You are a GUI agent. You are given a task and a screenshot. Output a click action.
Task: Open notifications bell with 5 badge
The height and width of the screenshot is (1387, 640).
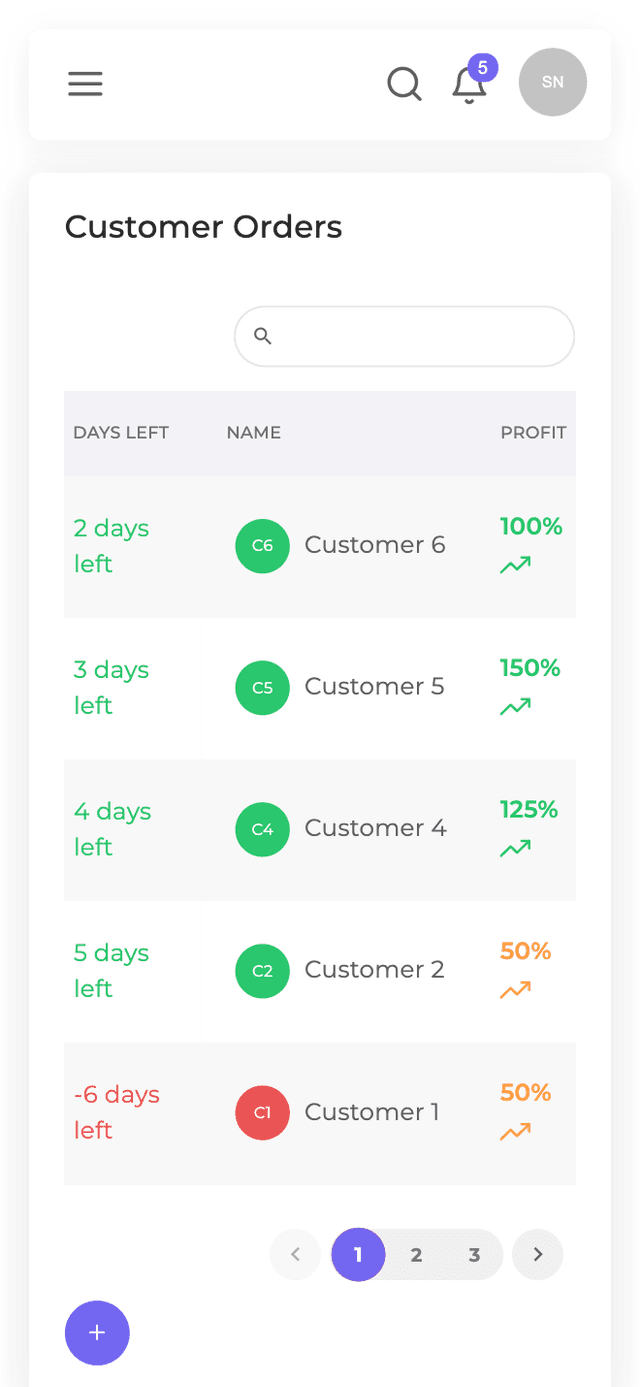469,85
